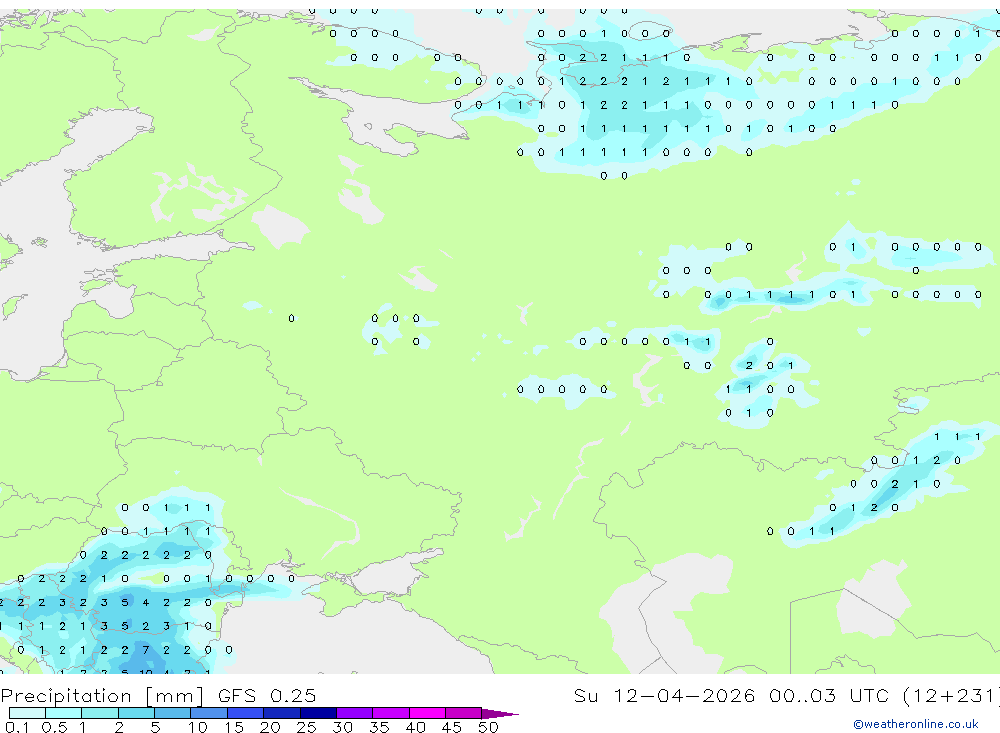Click the '35' legend scale label
Screen dimensions: 1000x733
(x=379, y=727)
